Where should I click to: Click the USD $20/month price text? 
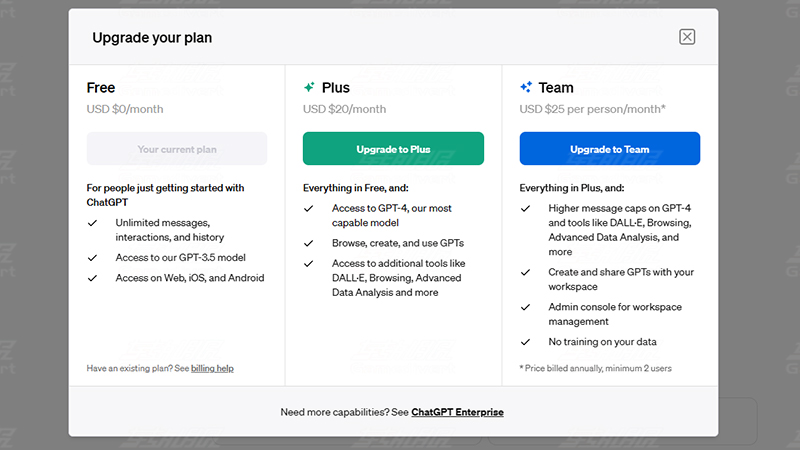point(344,109)
